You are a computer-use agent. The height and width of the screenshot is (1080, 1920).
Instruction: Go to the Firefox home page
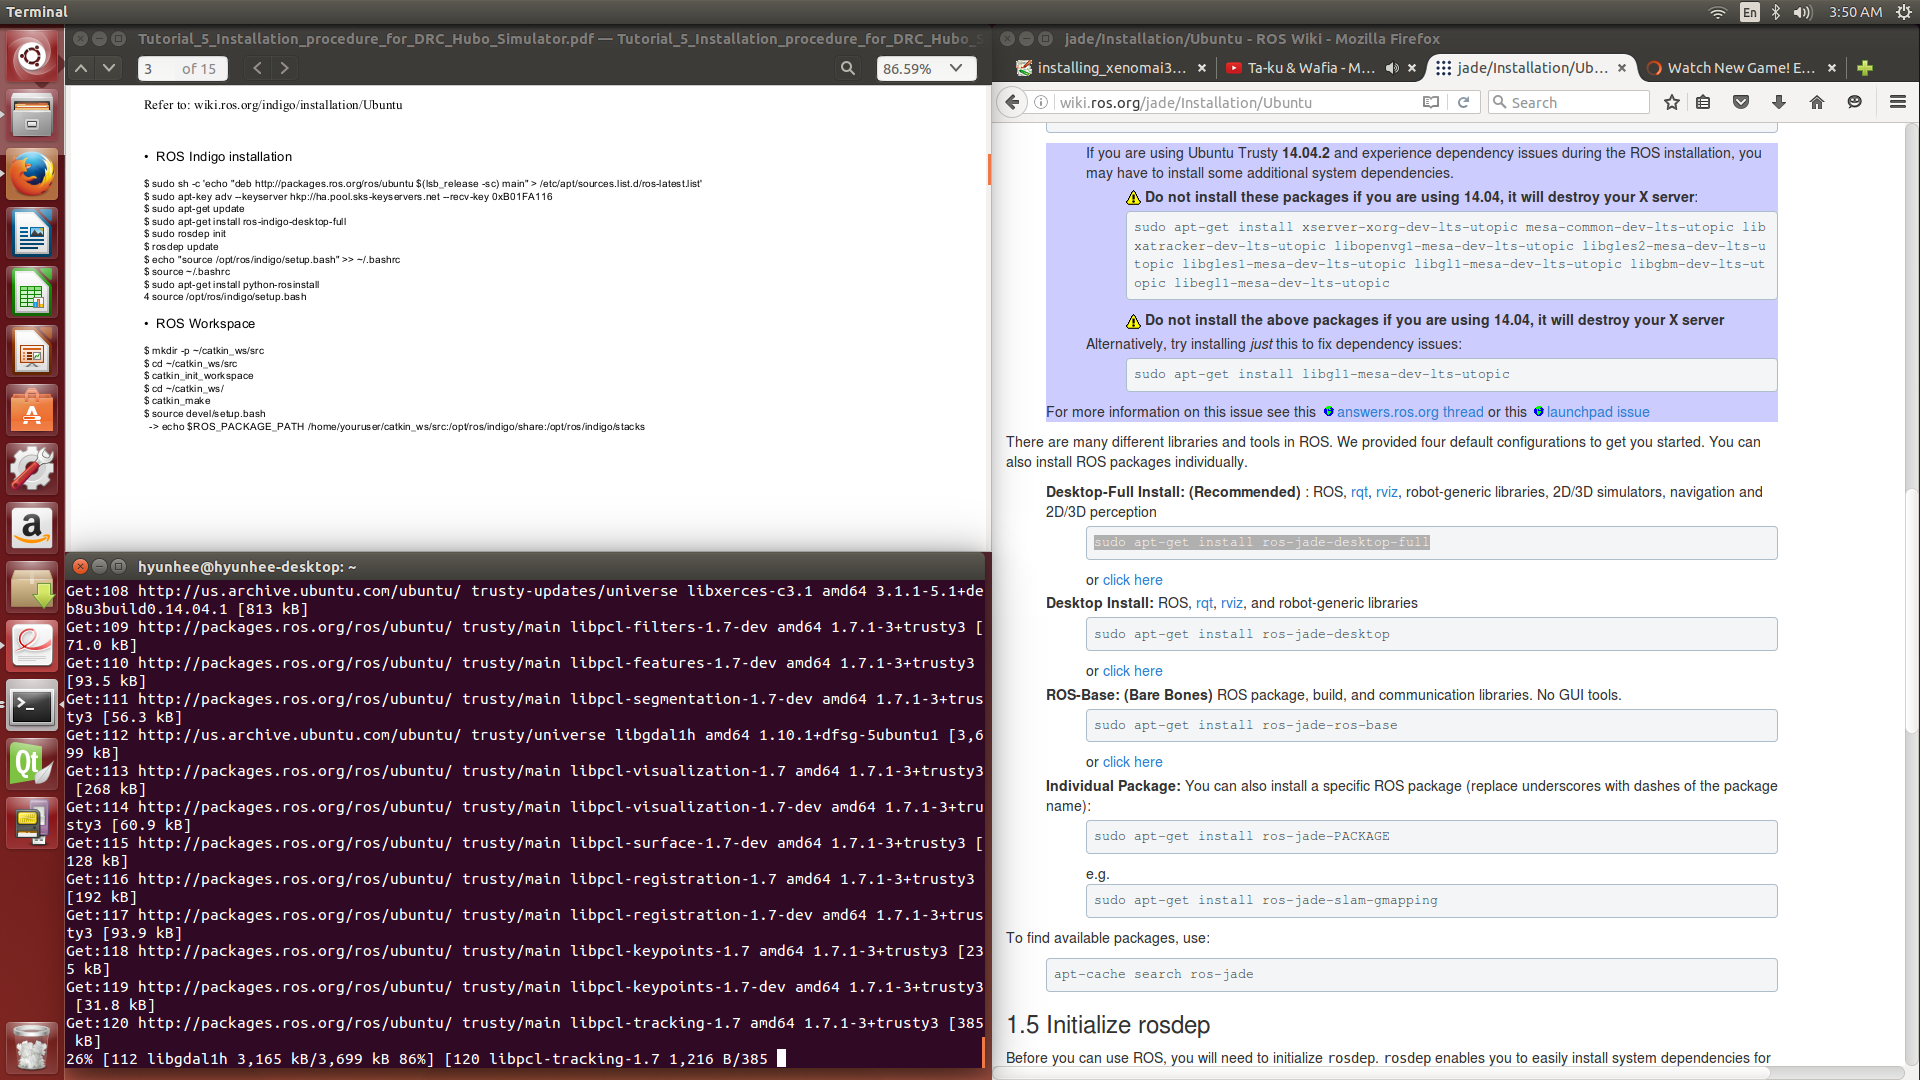coord(1817,102)
